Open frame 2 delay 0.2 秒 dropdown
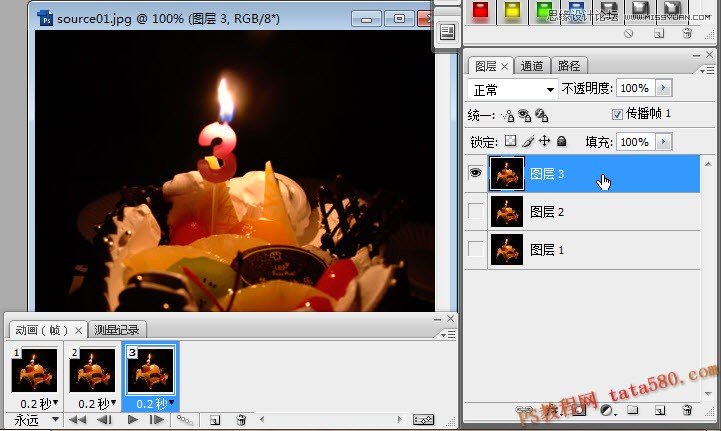The height and width of the screenshot is (431, 721). point(97,404)
